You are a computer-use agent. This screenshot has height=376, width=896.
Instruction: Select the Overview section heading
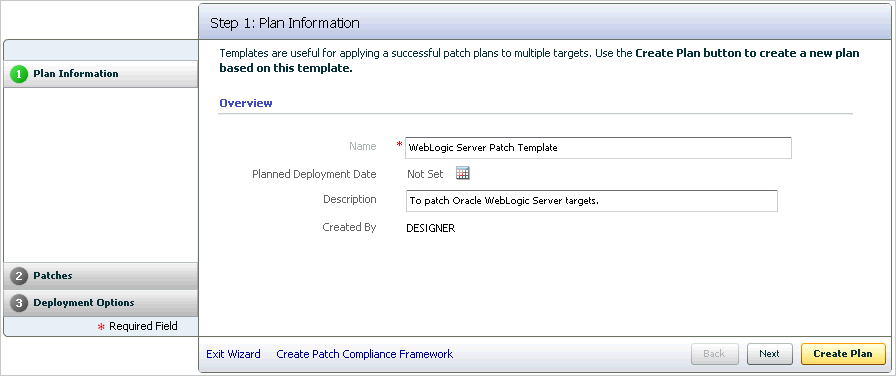(246, 103)
